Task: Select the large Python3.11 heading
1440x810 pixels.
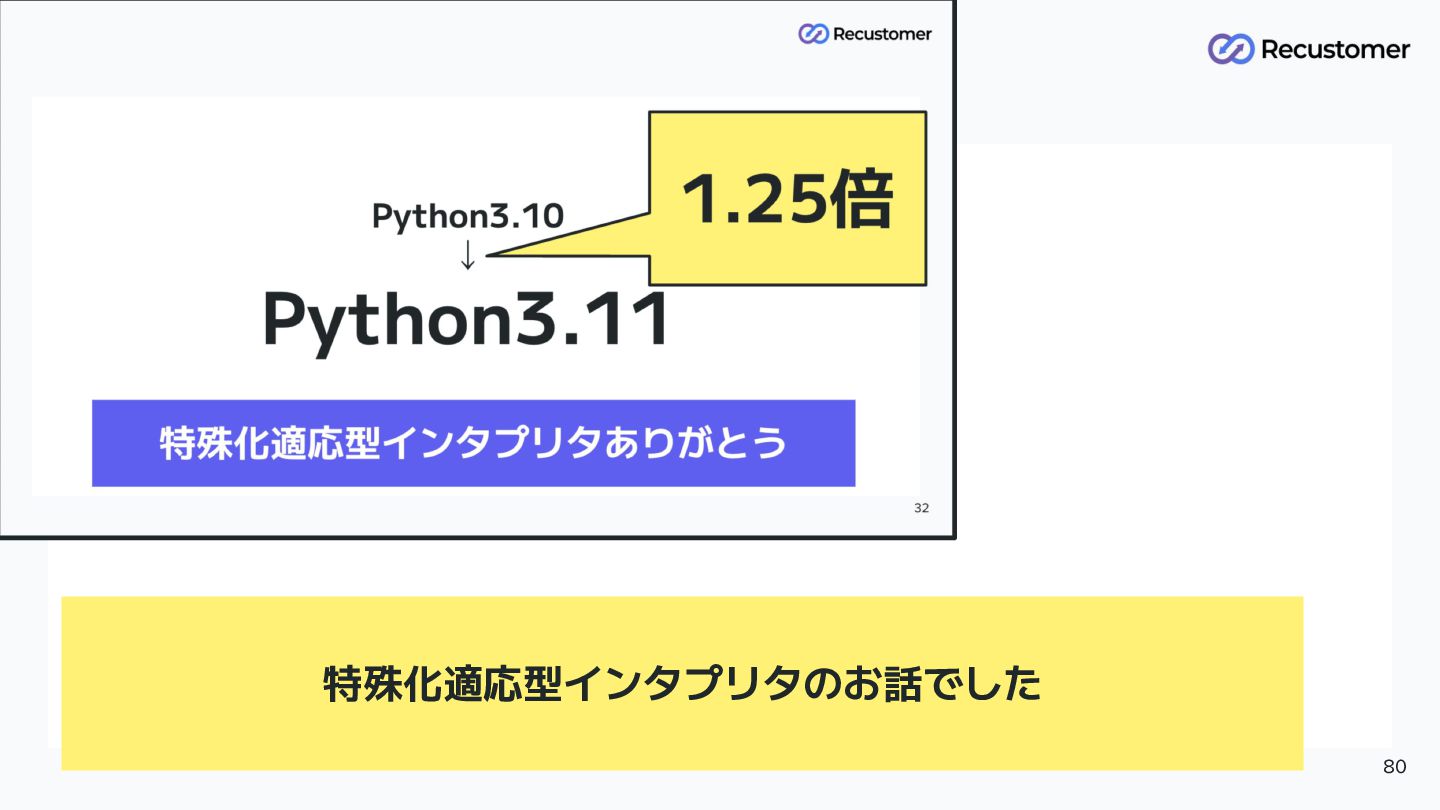Action: tap(466, 321)
